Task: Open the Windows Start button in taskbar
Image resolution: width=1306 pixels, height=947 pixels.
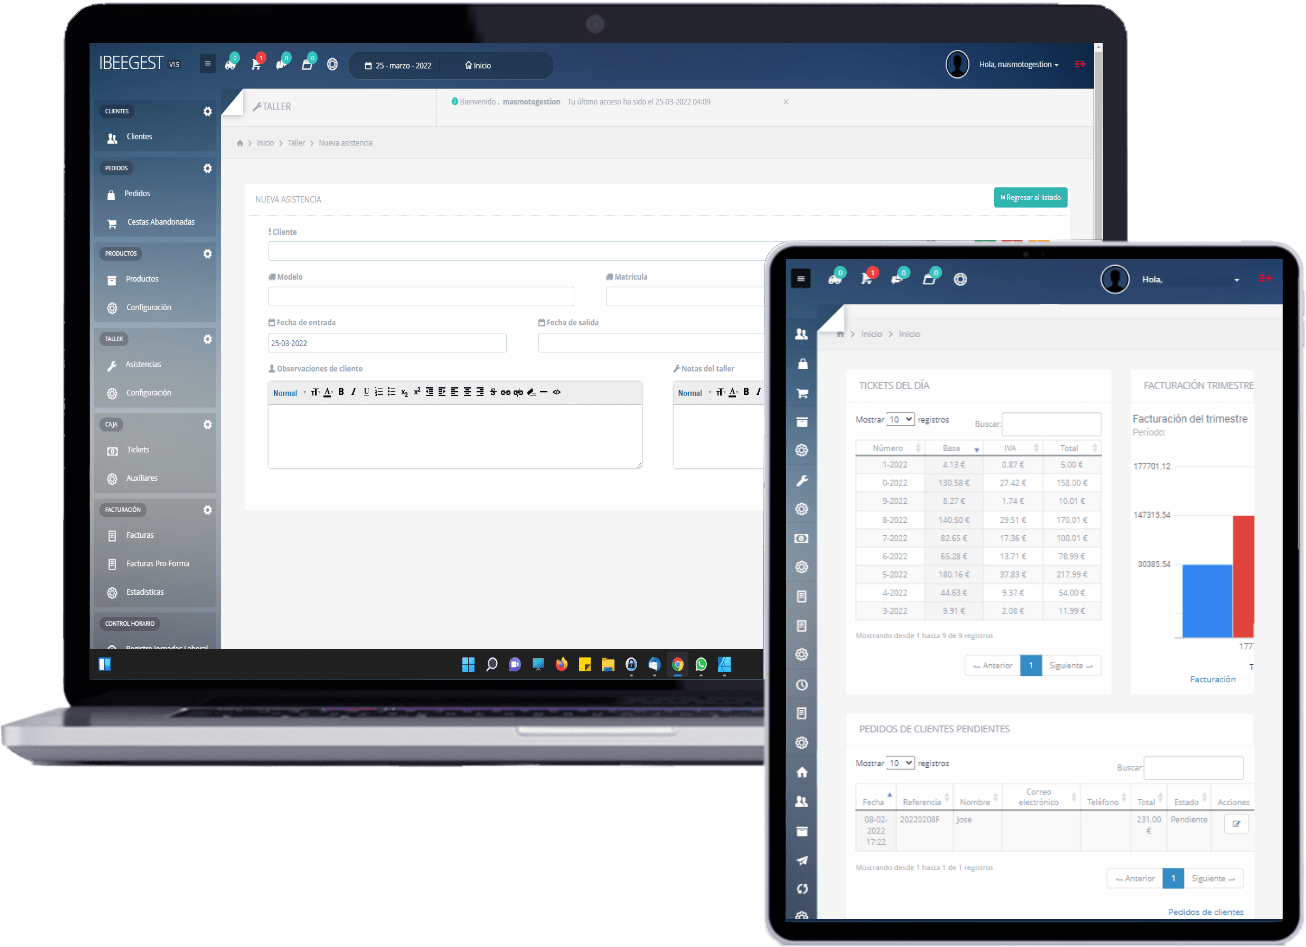Action: pyautogui.click(x=468, y=664)
